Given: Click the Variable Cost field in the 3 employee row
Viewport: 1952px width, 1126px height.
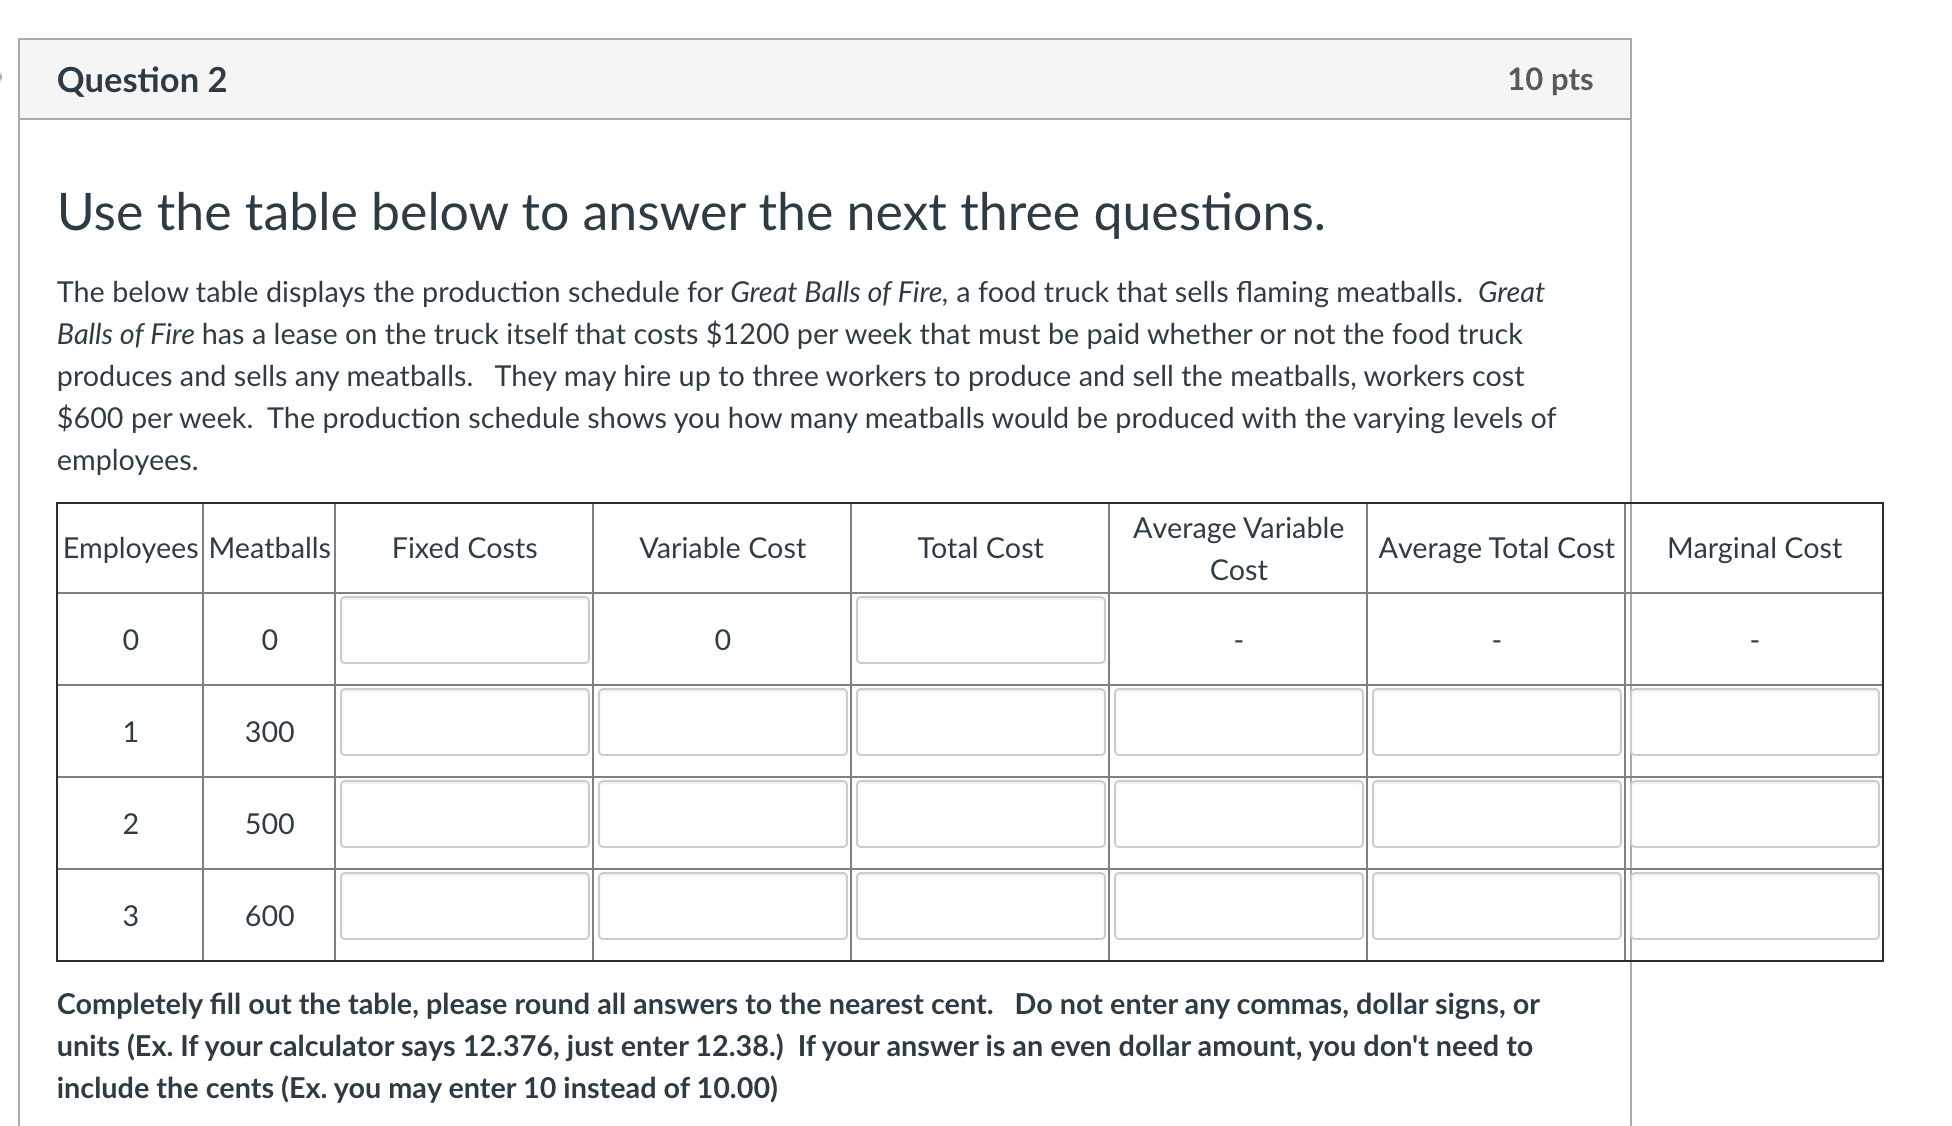Looking at the screenshot, I should (x=722, y=906).
